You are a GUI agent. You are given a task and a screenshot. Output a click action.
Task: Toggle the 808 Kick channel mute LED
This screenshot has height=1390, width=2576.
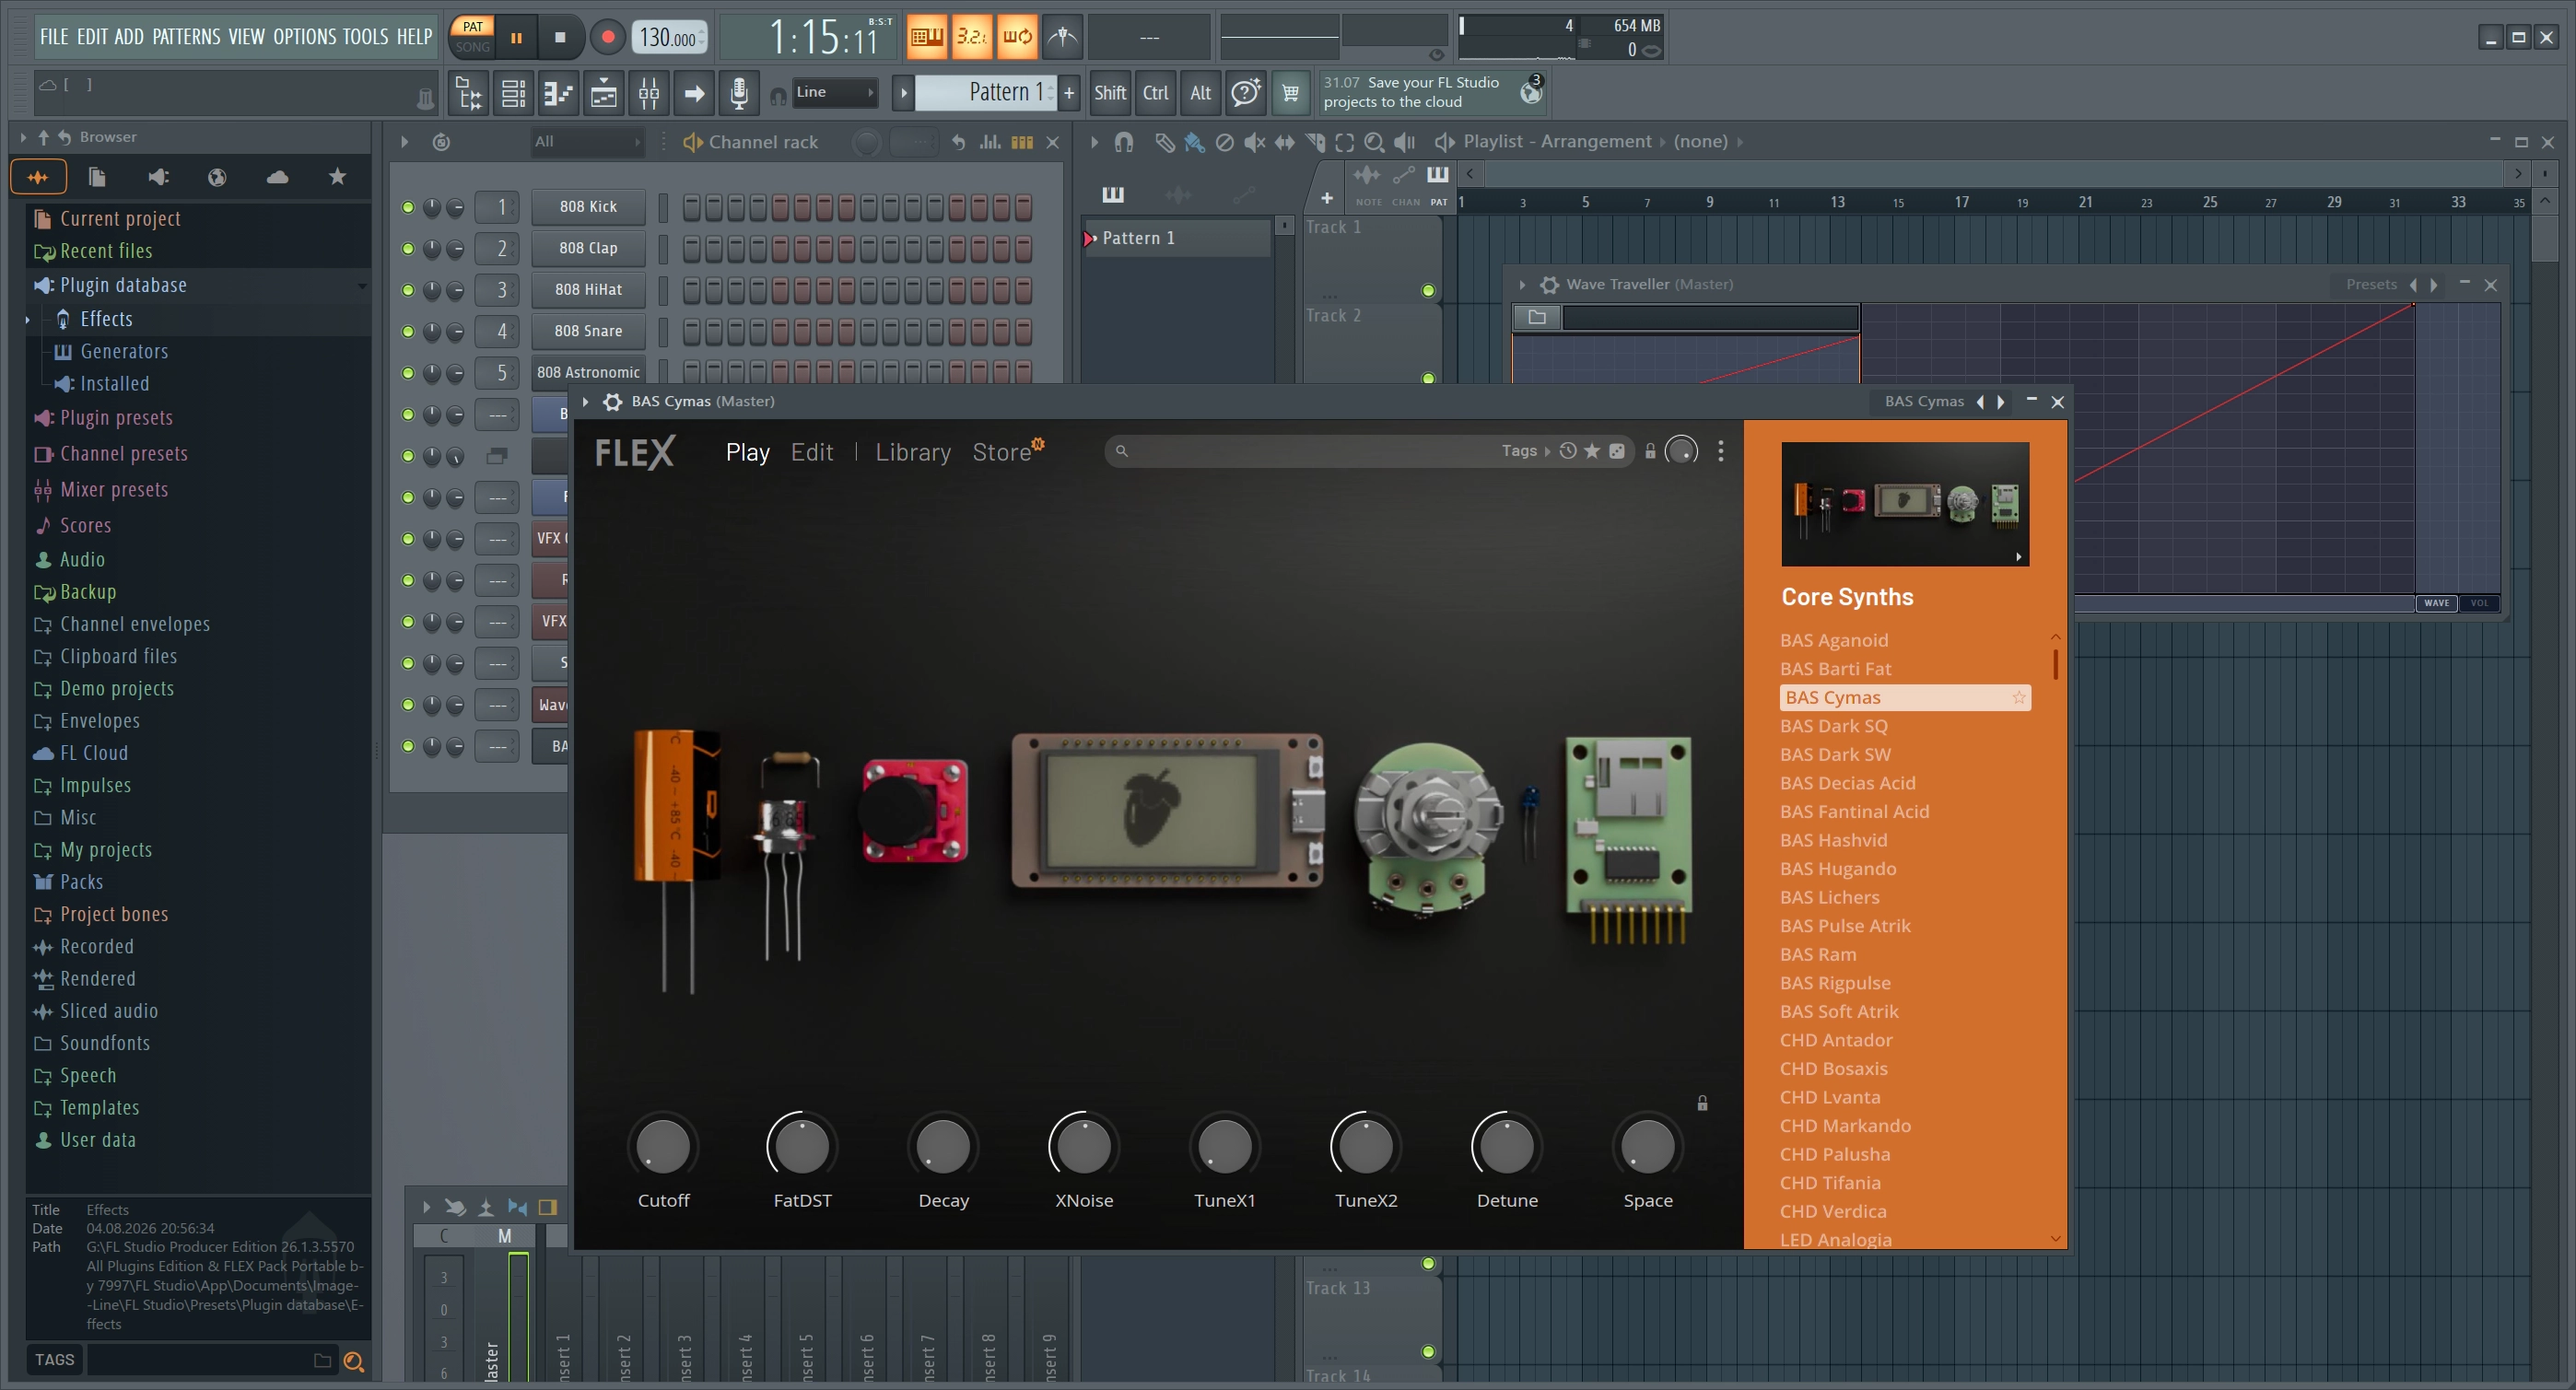pyautogui.click(x=408, y=207)
